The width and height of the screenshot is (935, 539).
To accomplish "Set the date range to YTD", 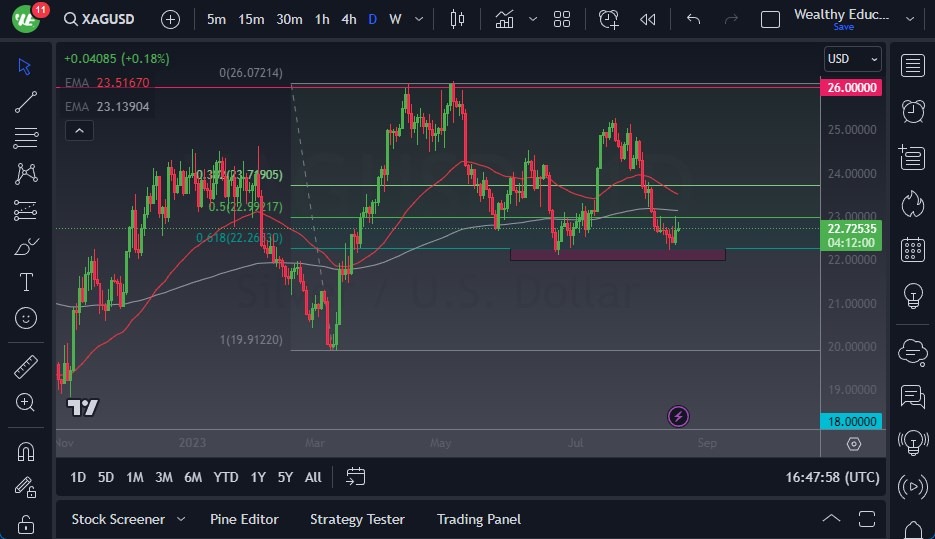I will click(x=226, y=477).
